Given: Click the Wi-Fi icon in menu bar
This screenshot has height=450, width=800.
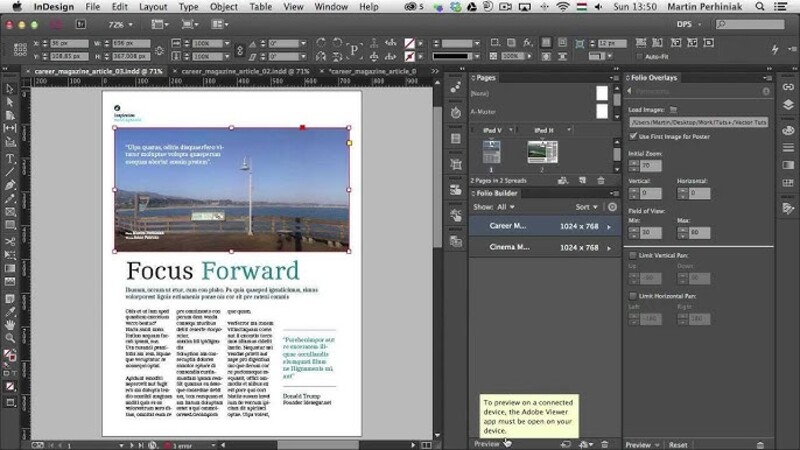Looking at the screenshot, I should [x=563, y=7].
